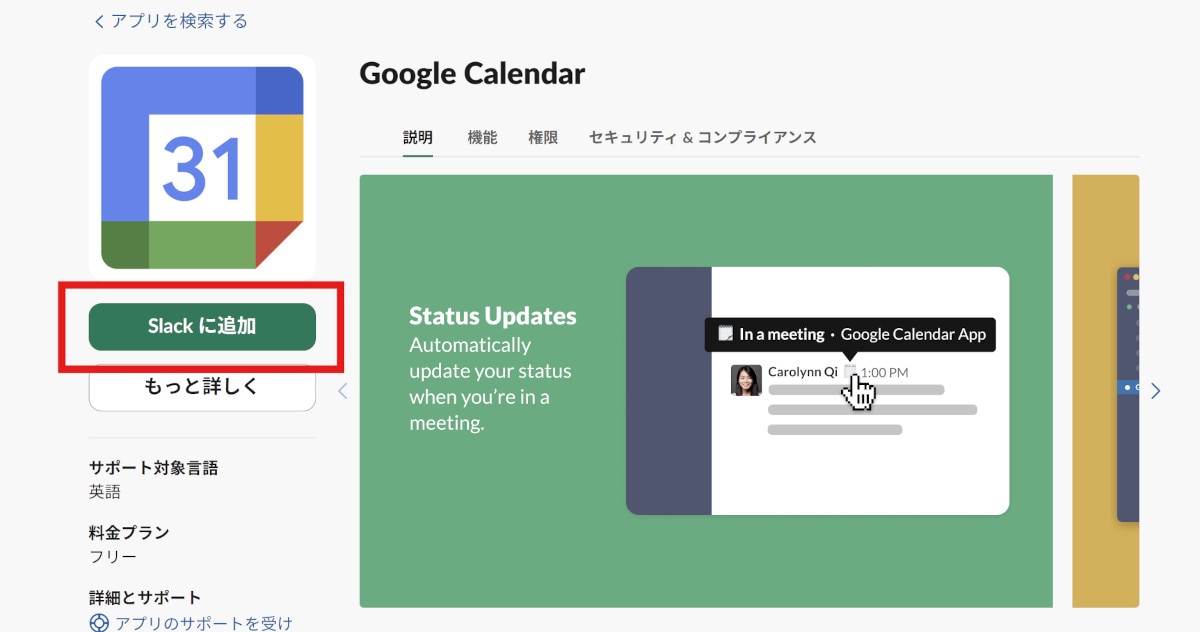Advance carousel with right arrow
Viewport: 1200px width, 632px height.
point(1155,391)
